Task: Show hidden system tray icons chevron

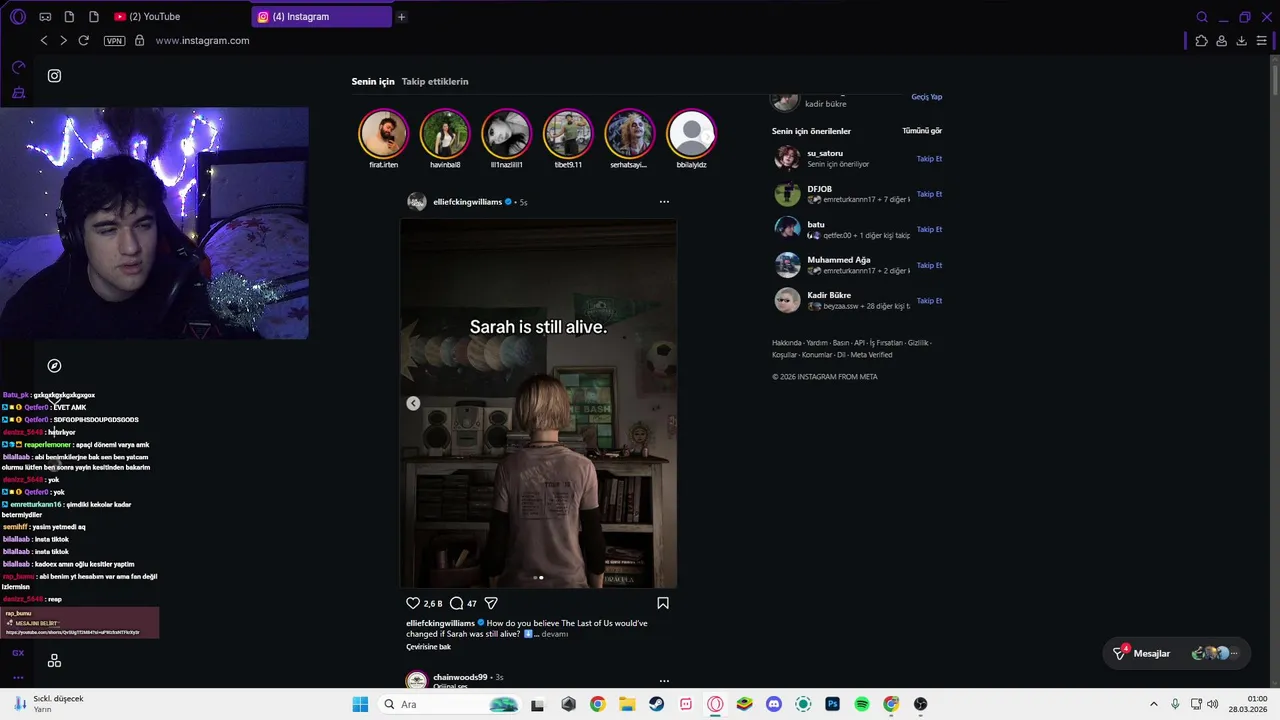Action: pyautogui.click(x=1153, y=704)
